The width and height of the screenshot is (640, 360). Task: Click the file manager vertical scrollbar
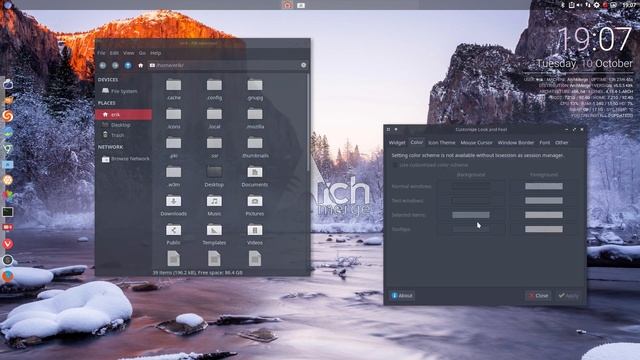tap(308, 122)
